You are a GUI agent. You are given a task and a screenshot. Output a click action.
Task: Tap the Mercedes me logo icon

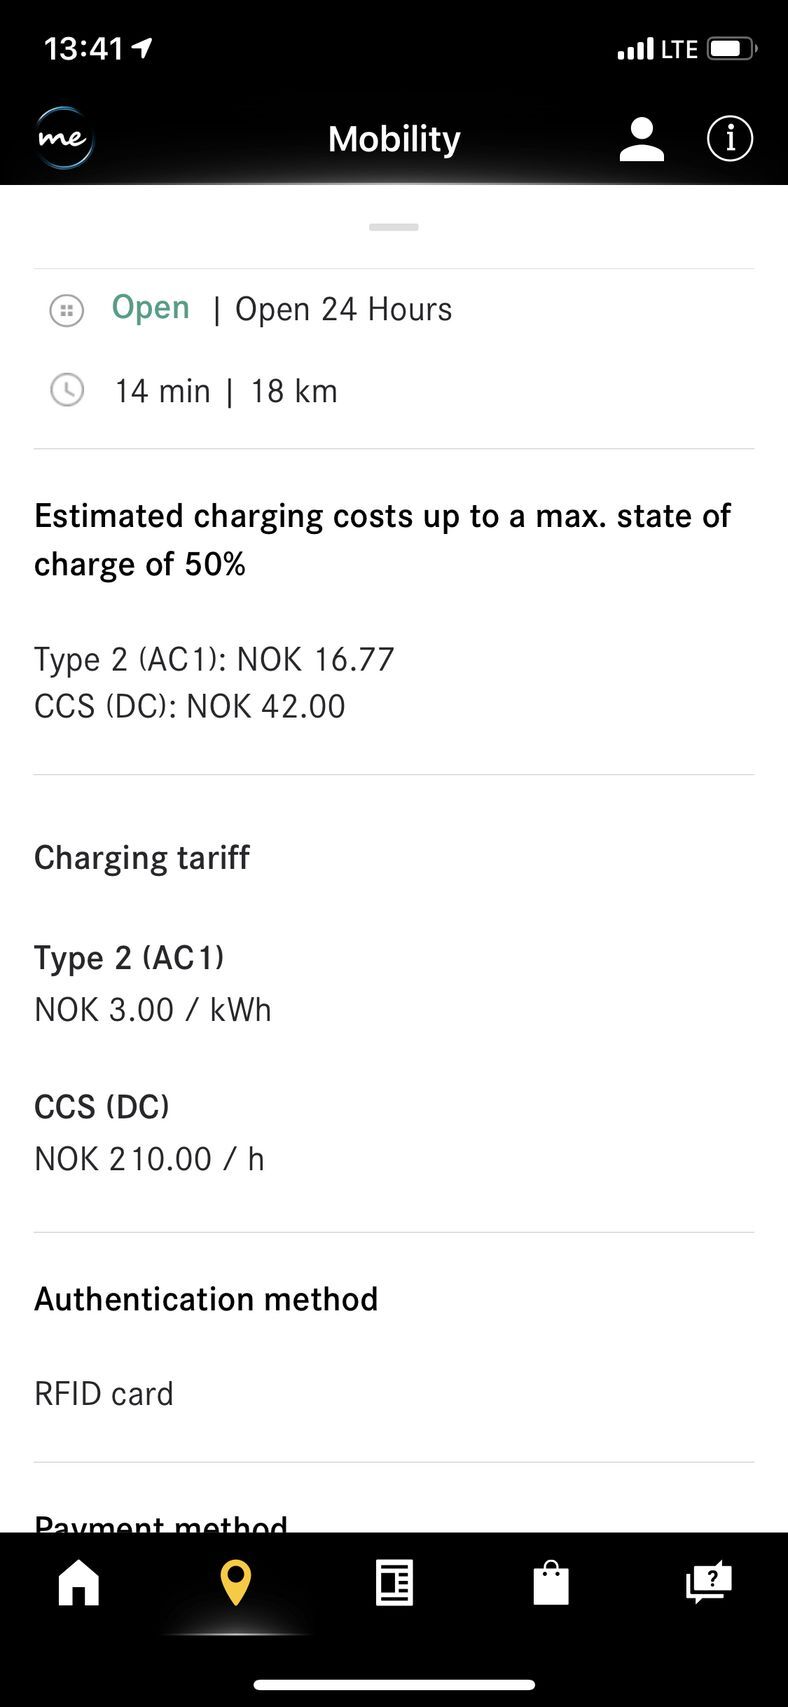tap(65, 138)
